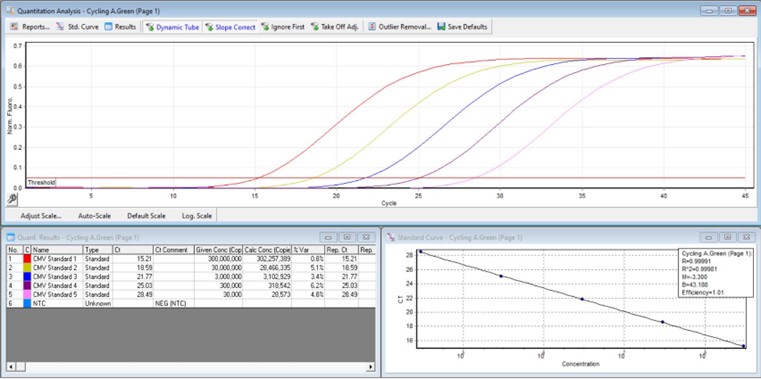The width and height of the screenshot is (761, 379).
Task: Close the Quantitation Analysis window
Action: [x=747, y=11]
